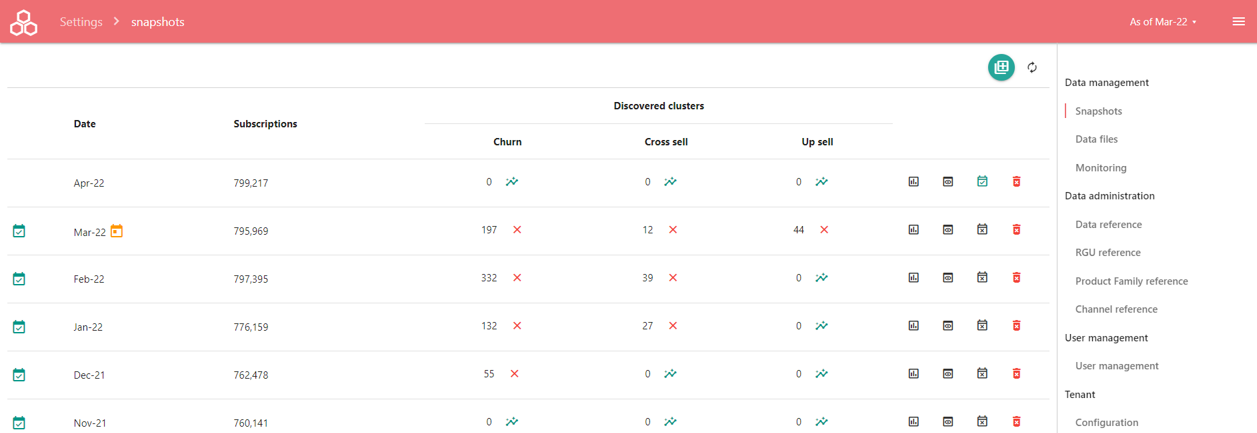Image resolution: width=1257 pixels, height=433 pixels.
Task: Open the chart icon in Dec-21 row
Action: pos(913,374)
